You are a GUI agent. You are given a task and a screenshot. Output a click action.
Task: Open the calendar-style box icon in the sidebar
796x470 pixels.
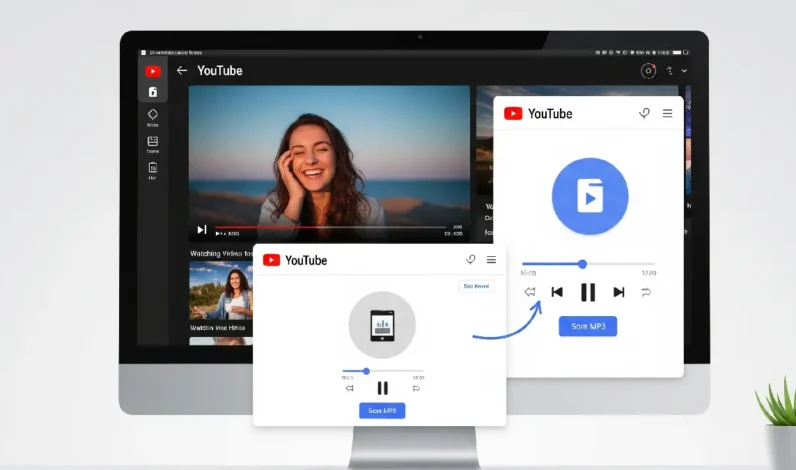click(152, 141)
